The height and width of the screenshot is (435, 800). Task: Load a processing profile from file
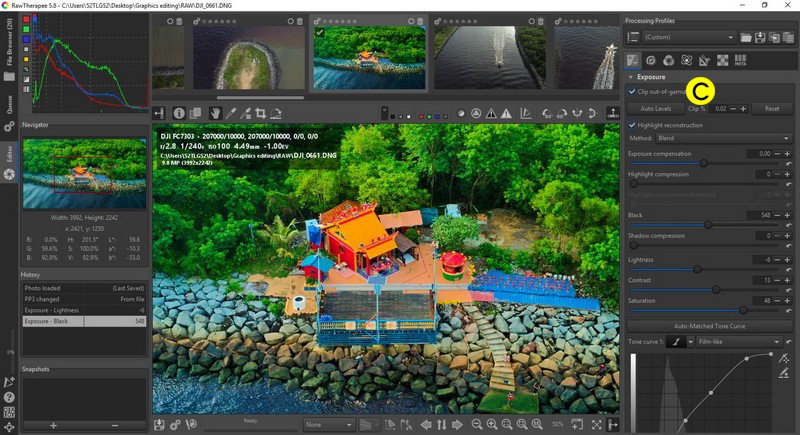point(746,37)
